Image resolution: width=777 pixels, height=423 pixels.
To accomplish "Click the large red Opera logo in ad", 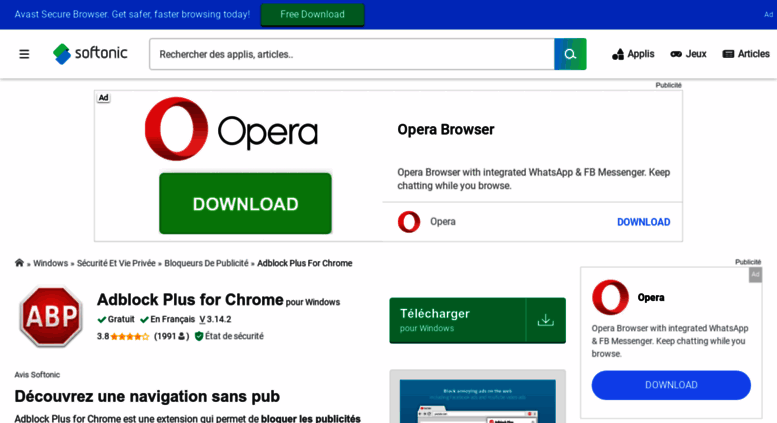I will pyautogui.click(x=176, y=129).
